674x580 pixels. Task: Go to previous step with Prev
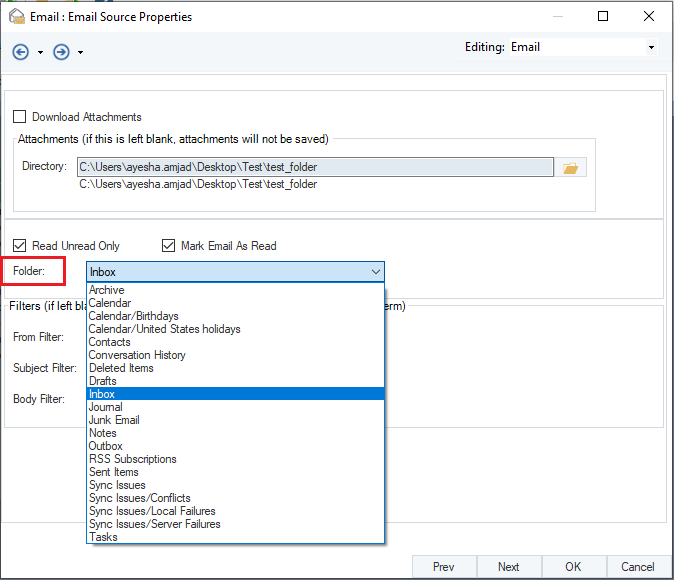(x=443, y=567)
